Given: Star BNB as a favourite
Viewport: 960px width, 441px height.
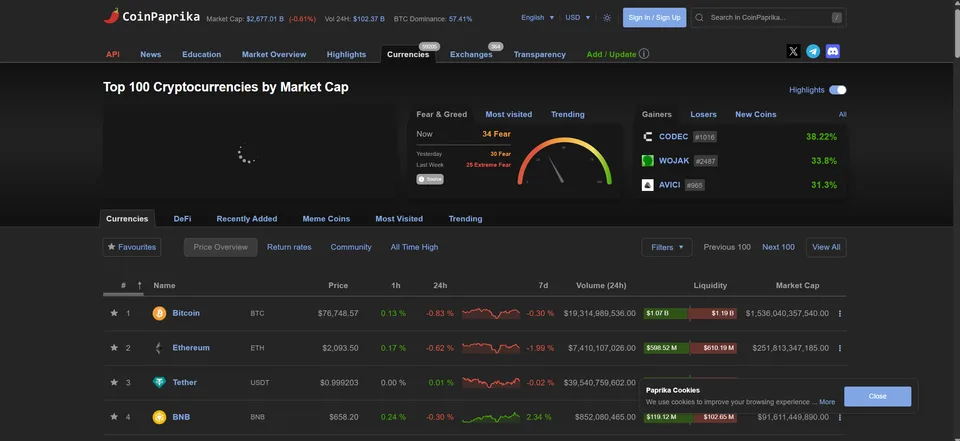Looking at the screenshot, I should [114, 417].
